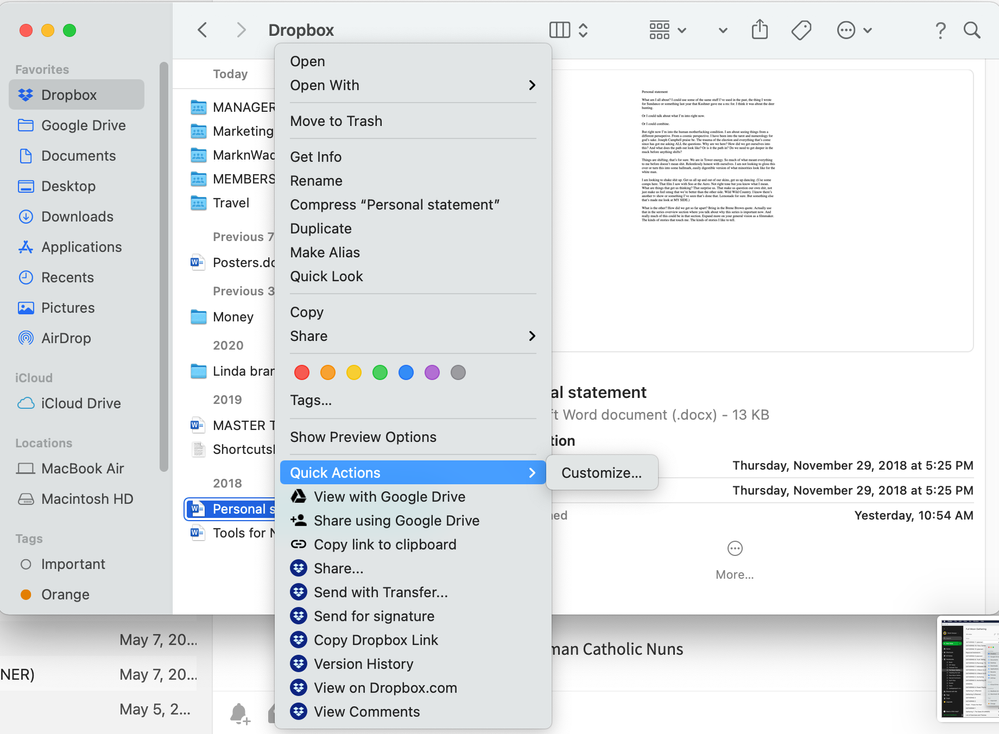This screenshot has width=999, height=734.
Task: Select the Important tag in sidebar
Action: pyautogui.click(x=74, y=564)
